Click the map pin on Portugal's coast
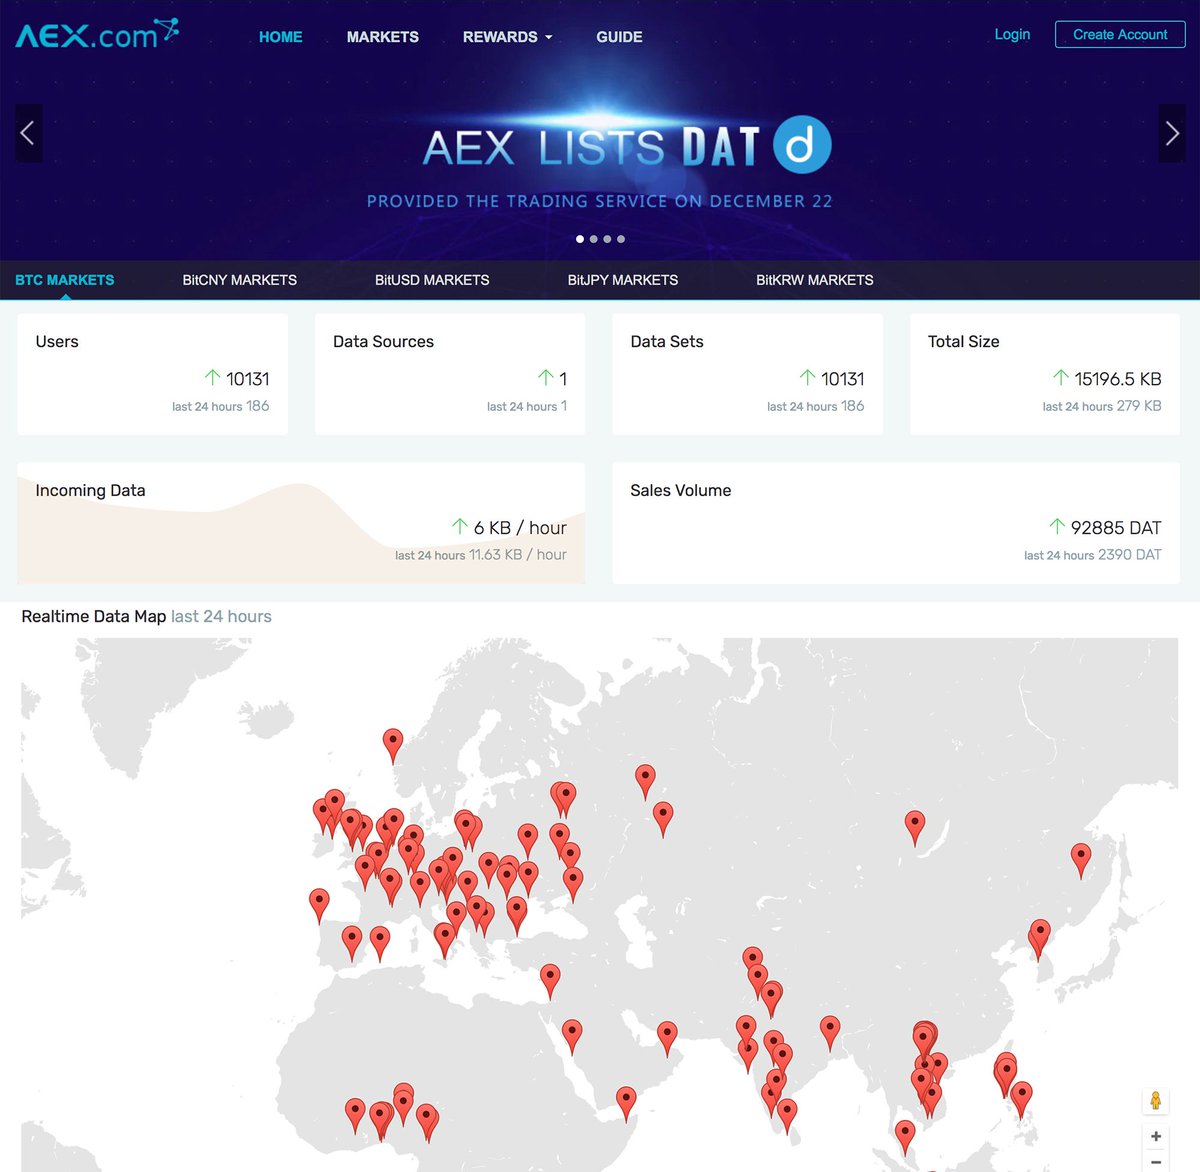 pos(319,904)
